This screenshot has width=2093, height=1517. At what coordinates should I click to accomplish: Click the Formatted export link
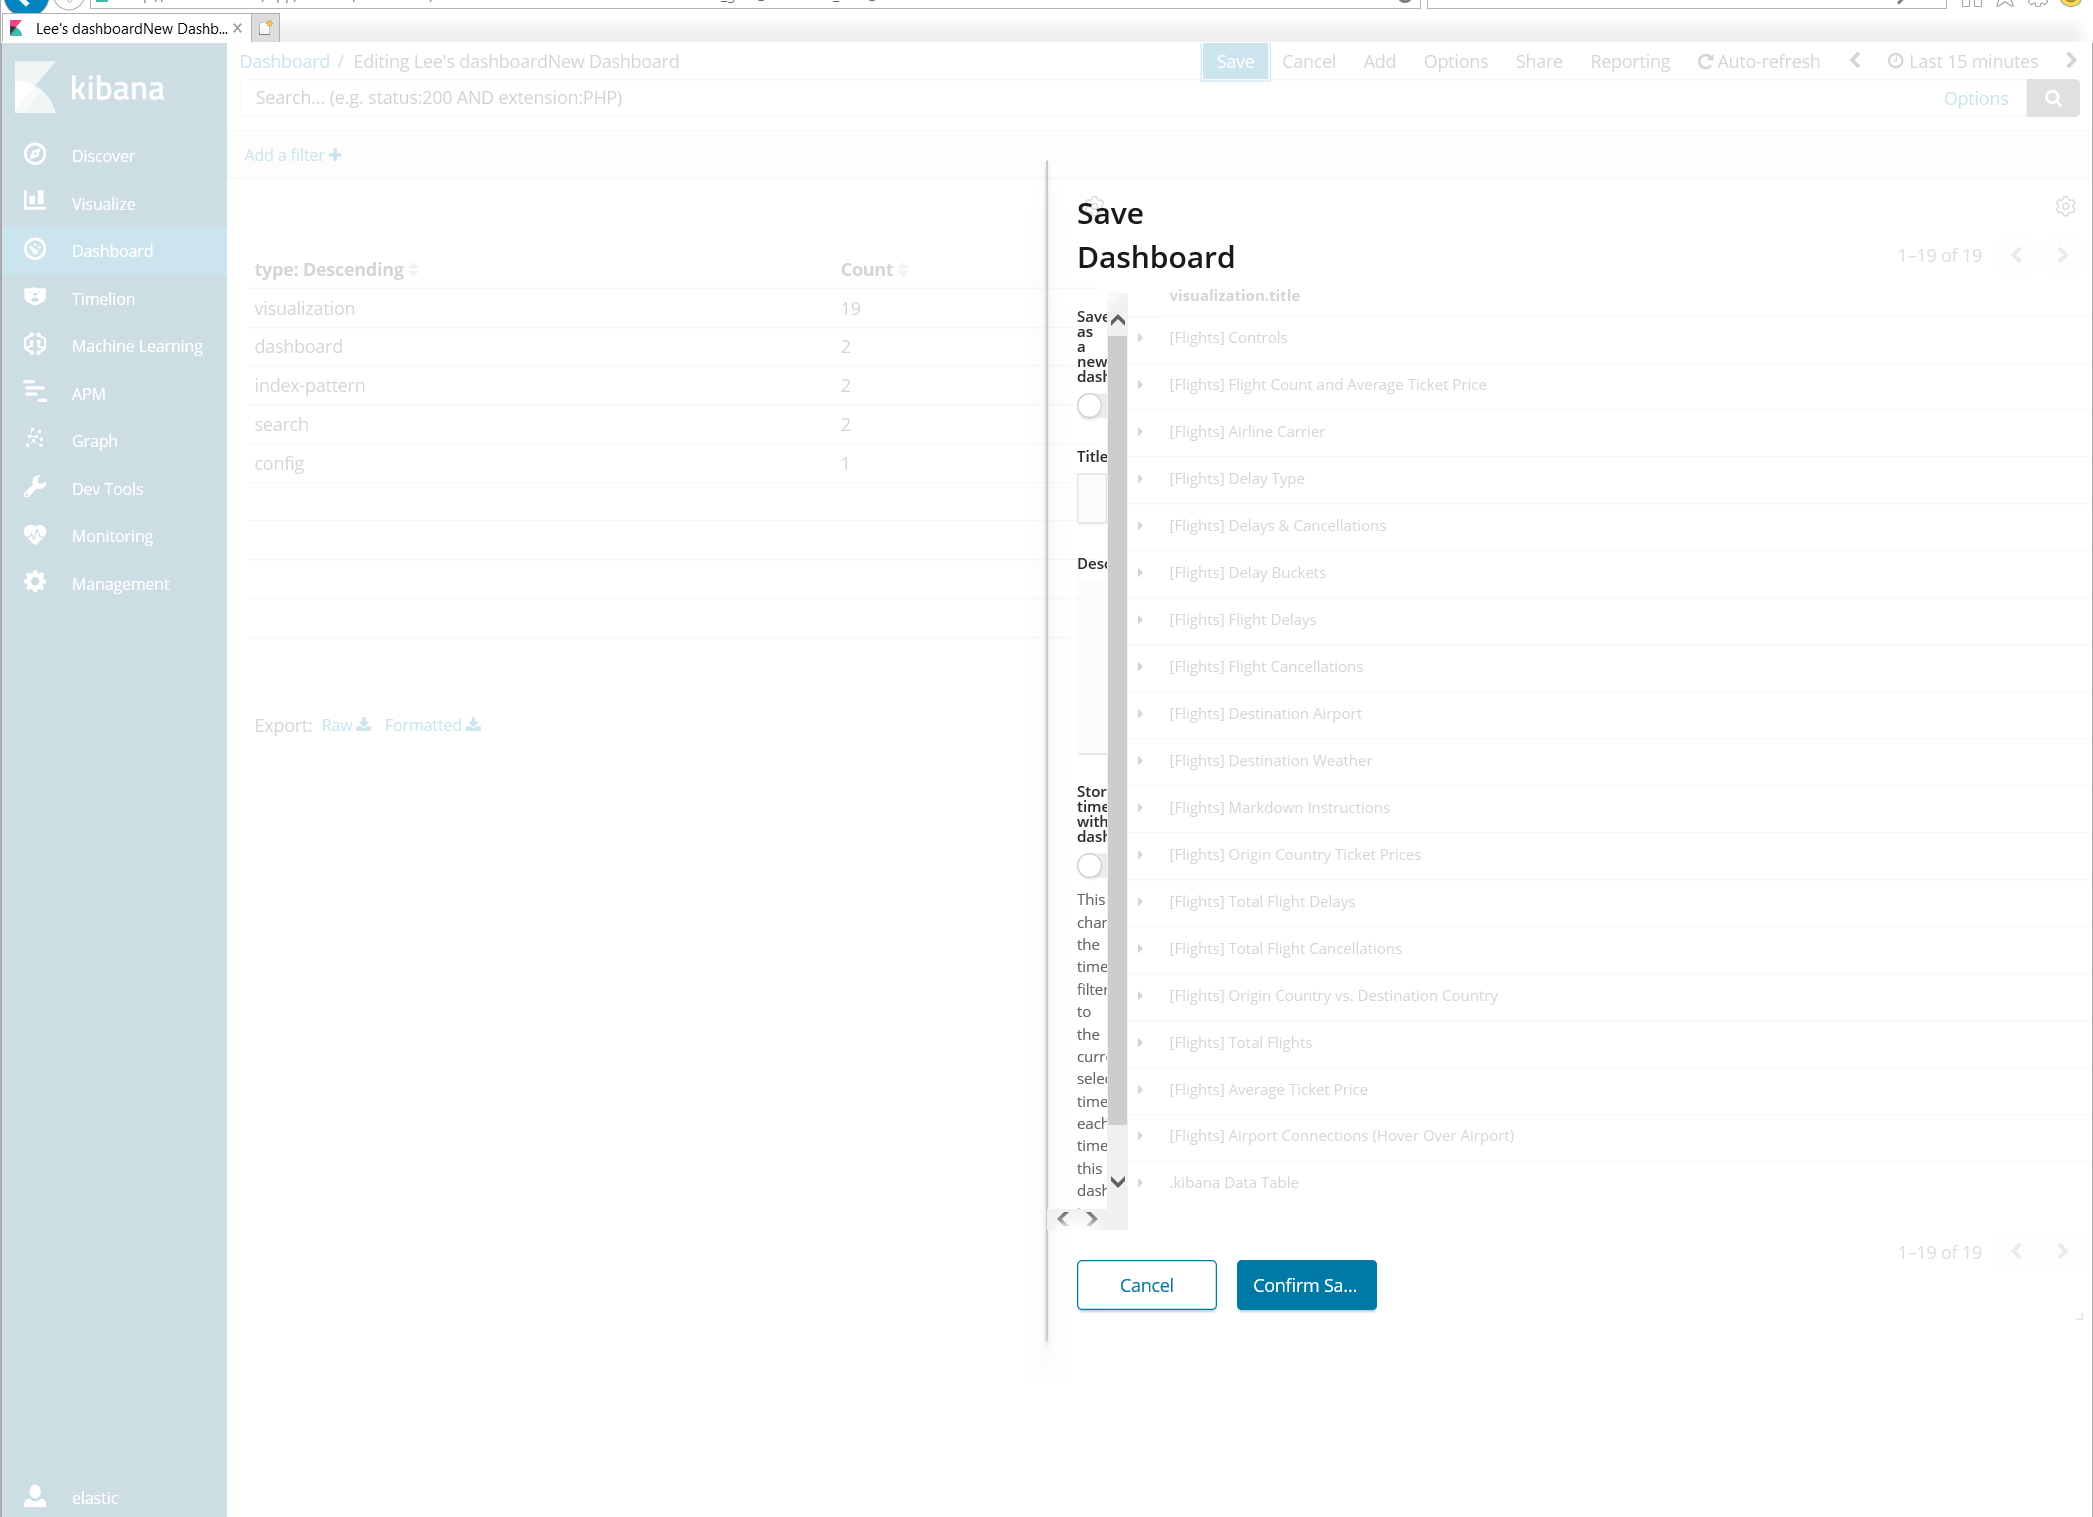(432, 725)
